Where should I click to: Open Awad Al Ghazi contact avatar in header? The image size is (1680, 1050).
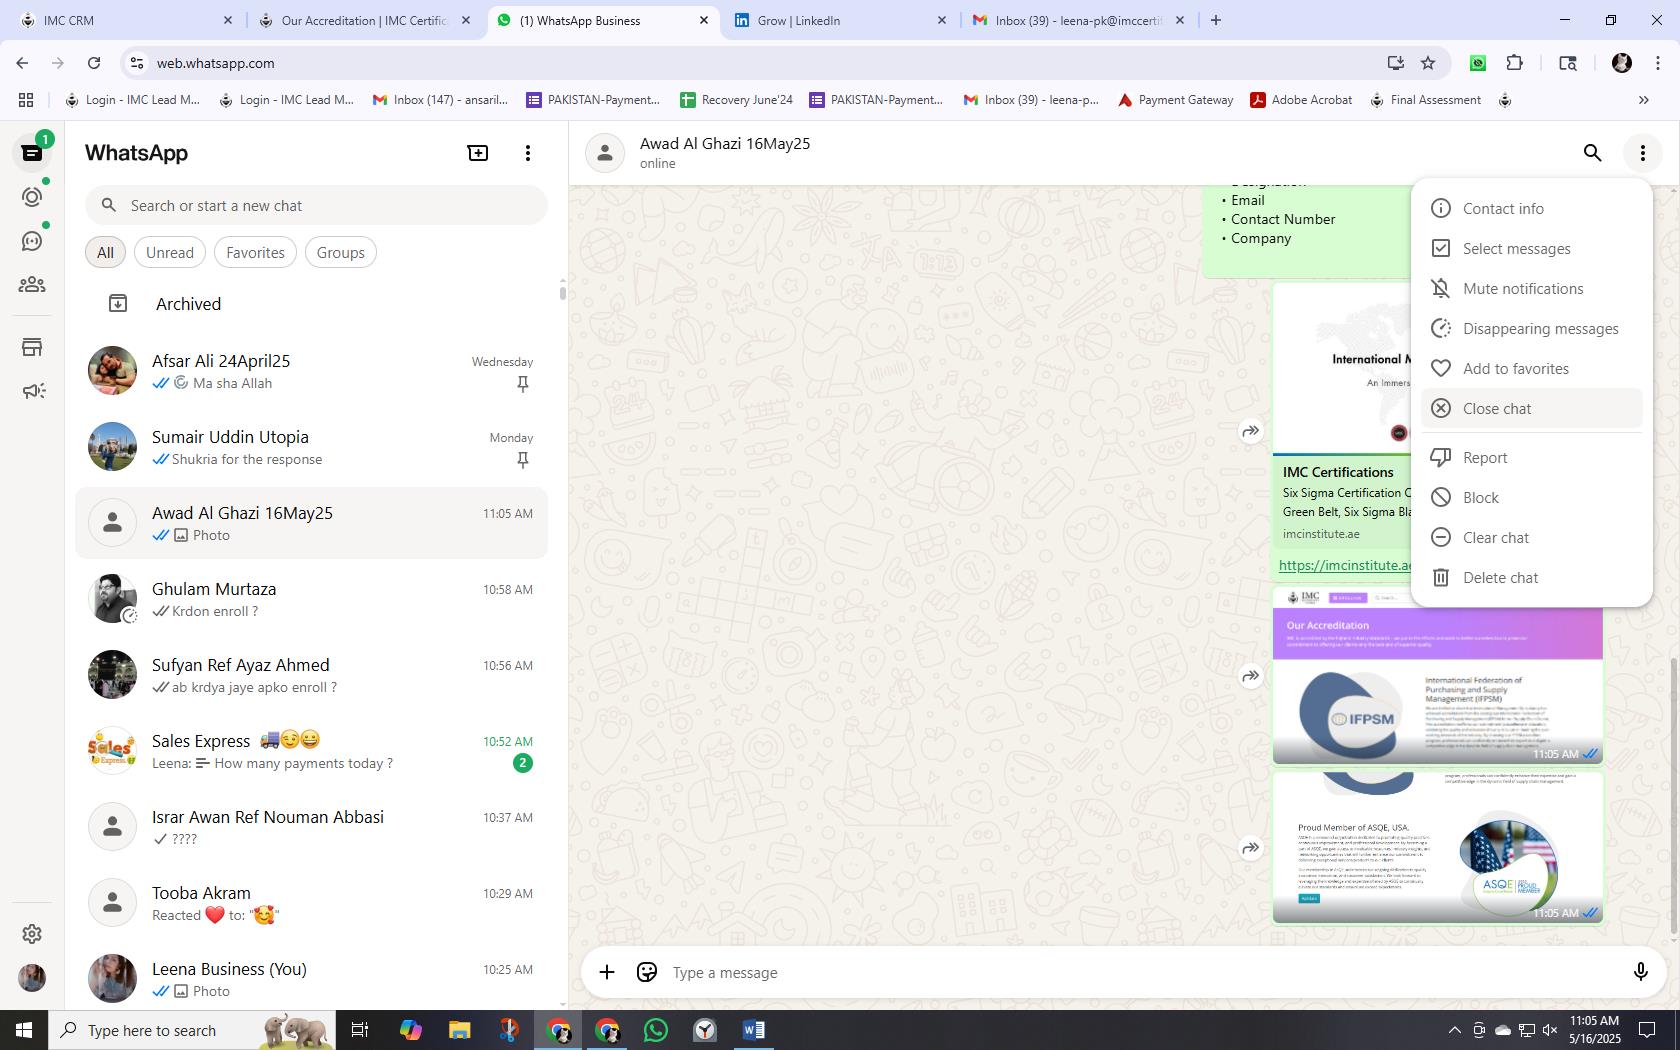click(605, 153)
